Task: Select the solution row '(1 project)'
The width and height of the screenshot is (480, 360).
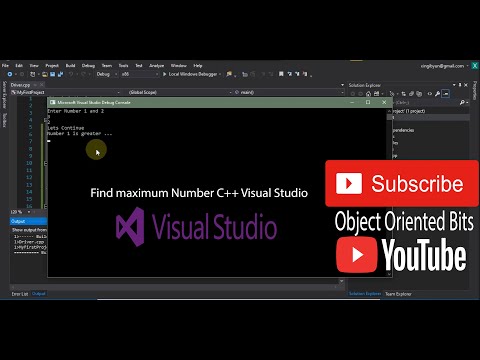Action: point(410,111)
